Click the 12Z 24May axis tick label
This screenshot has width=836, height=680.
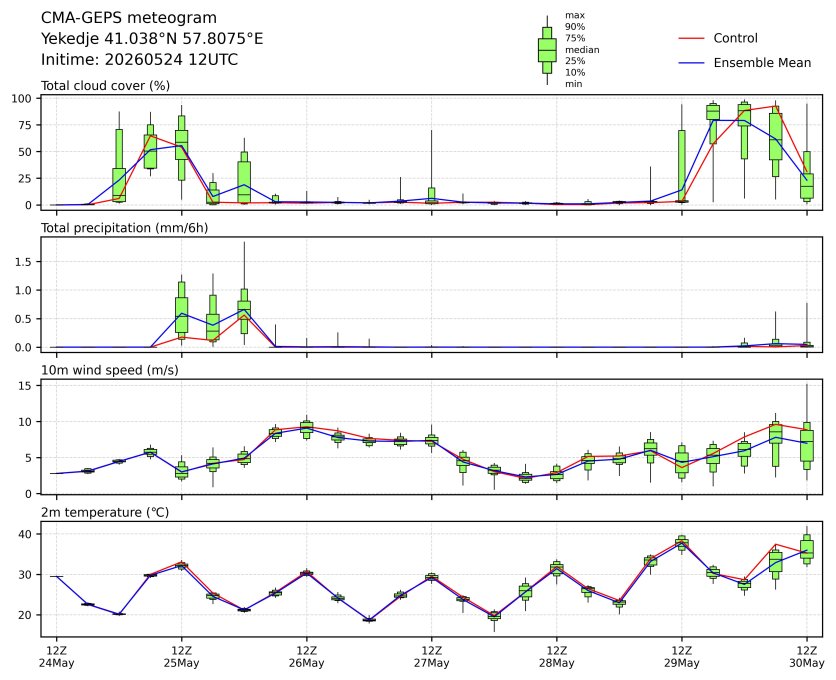click(57, 657)
